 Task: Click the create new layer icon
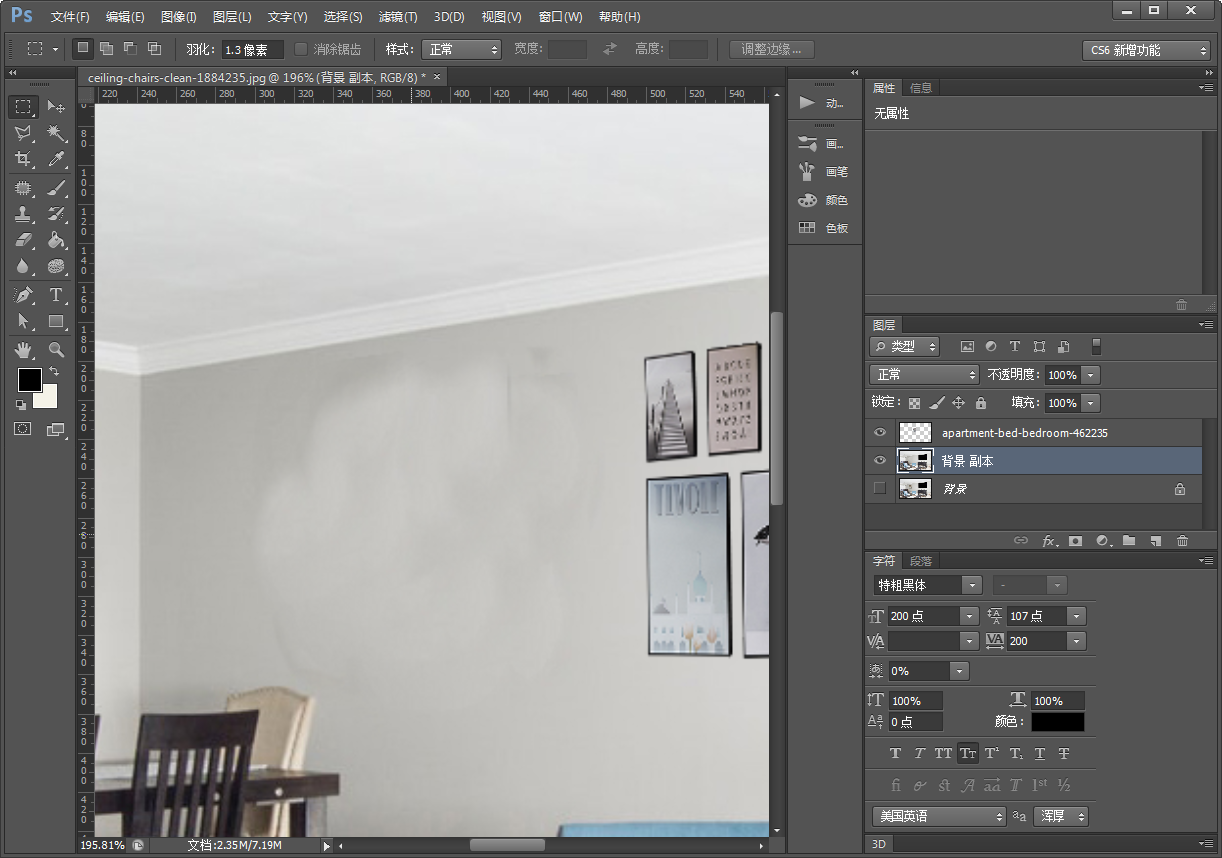[x=1156, y=540]
